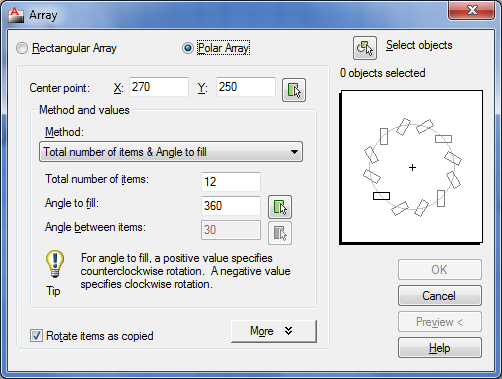502x379 pixels.
Task: Open the Help button
Action: tap(440, 348)
